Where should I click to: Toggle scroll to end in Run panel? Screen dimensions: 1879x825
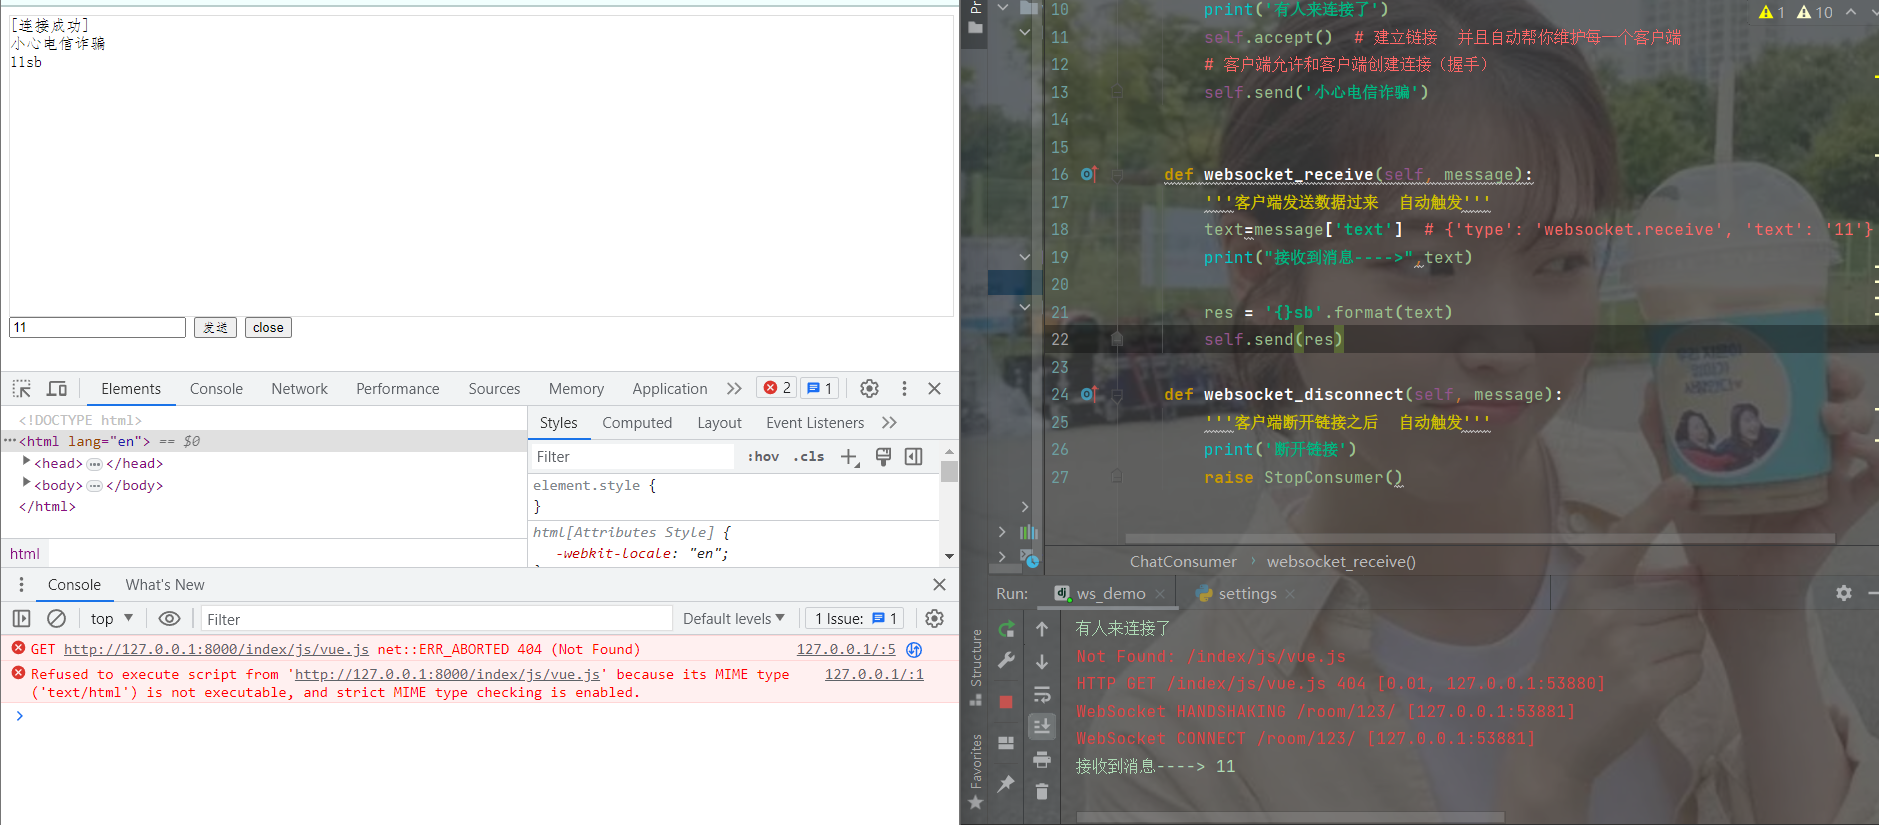click(x=1042, y=727)
